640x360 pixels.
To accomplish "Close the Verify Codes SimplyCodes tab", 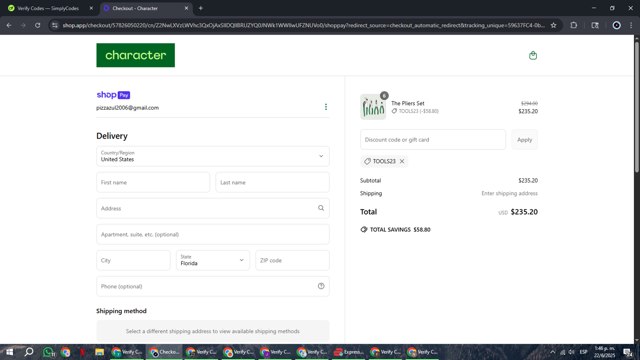I will pos(91,8).
